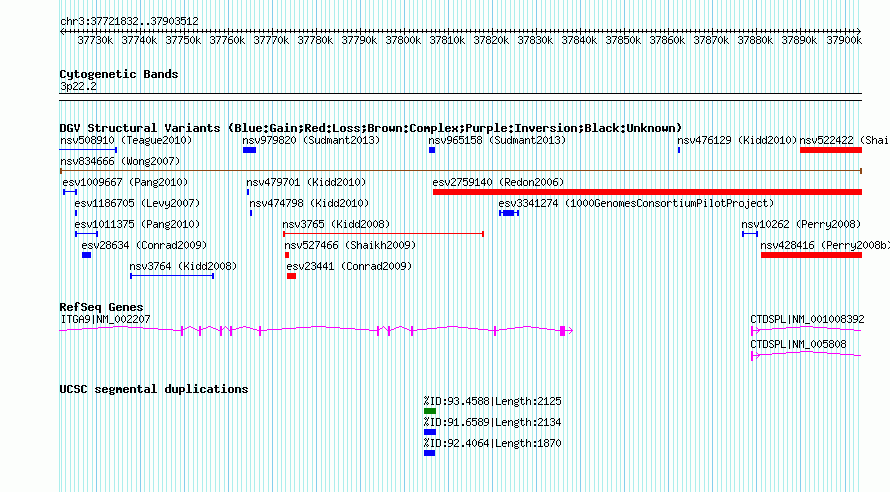Click the nsv10262 (Perry2008) label
890x492 pixels.
coord(801,224)
